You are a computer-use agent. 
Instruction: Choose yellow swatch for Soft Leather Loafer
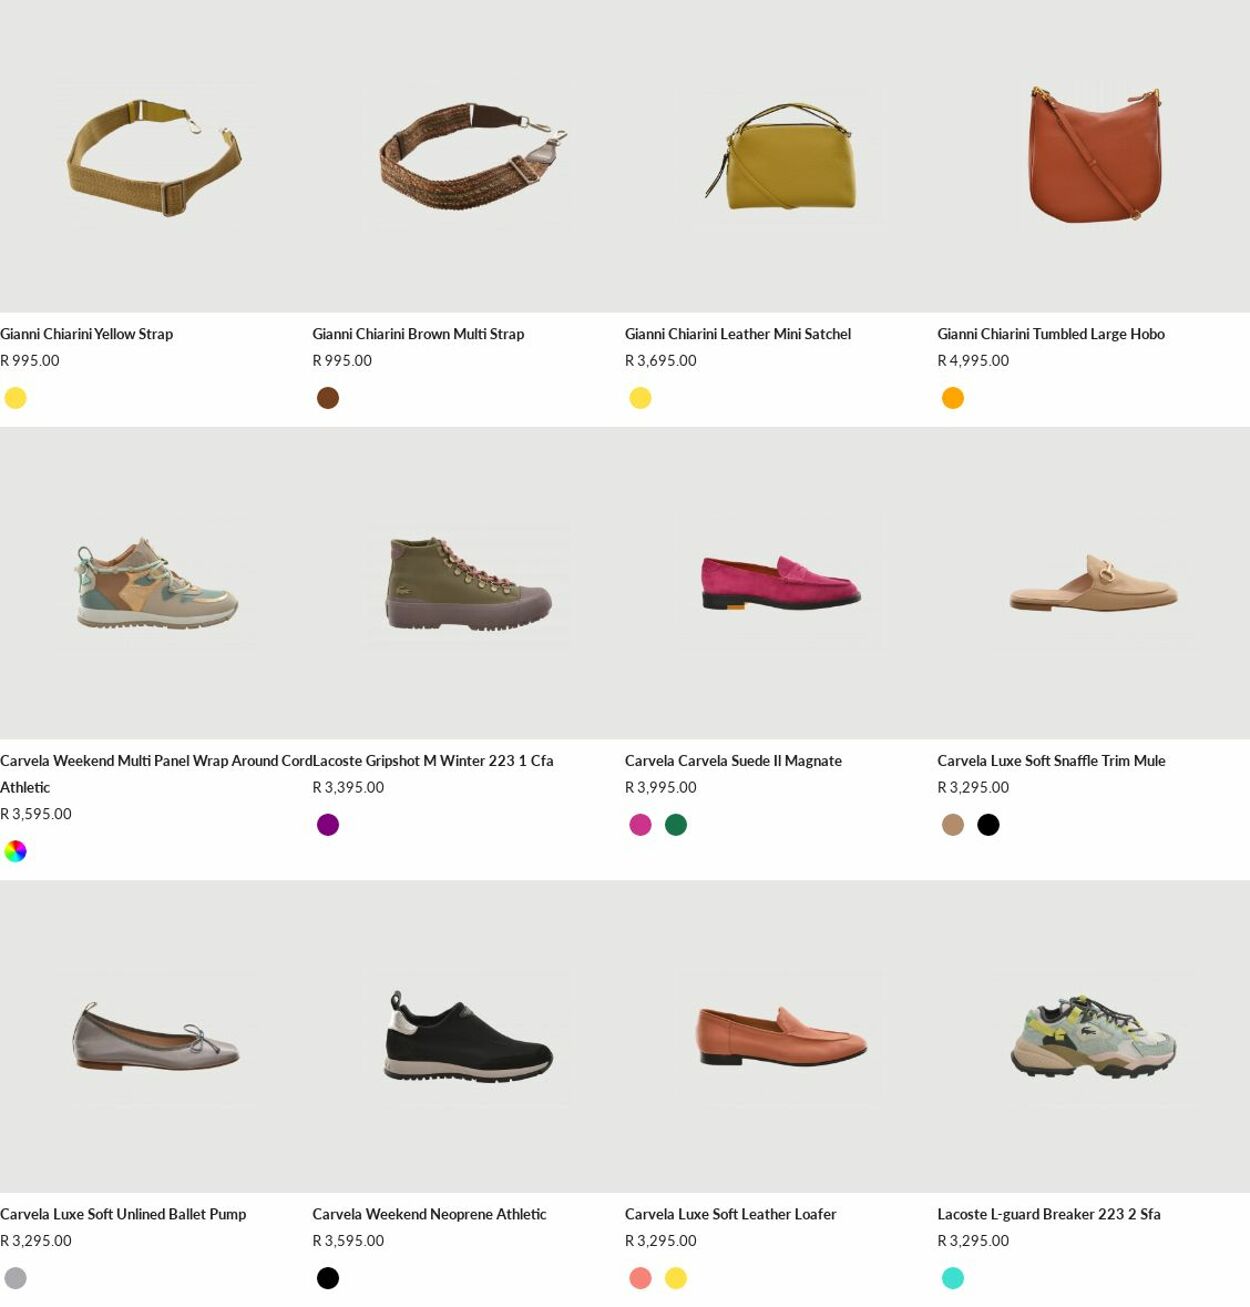(676, 1278)
